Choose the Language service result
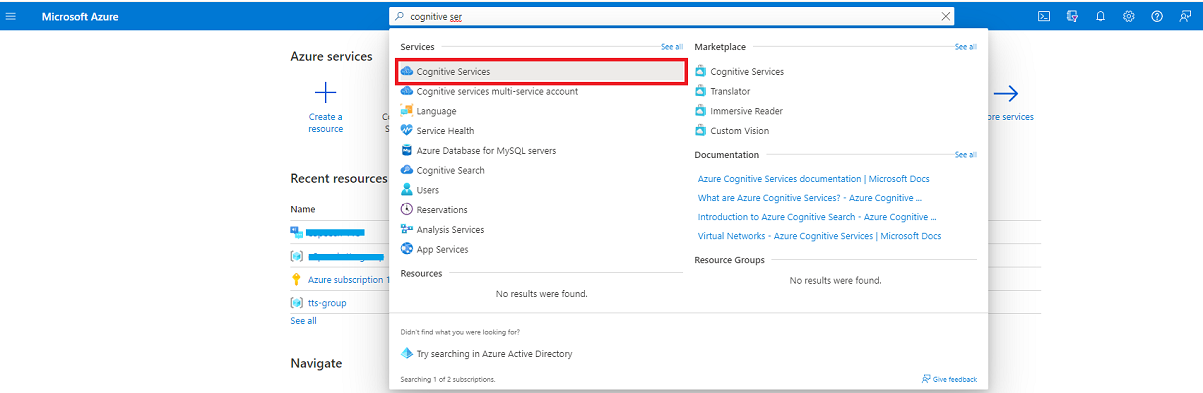Viewport: 1203px width, 393px height. pos(436,111)
